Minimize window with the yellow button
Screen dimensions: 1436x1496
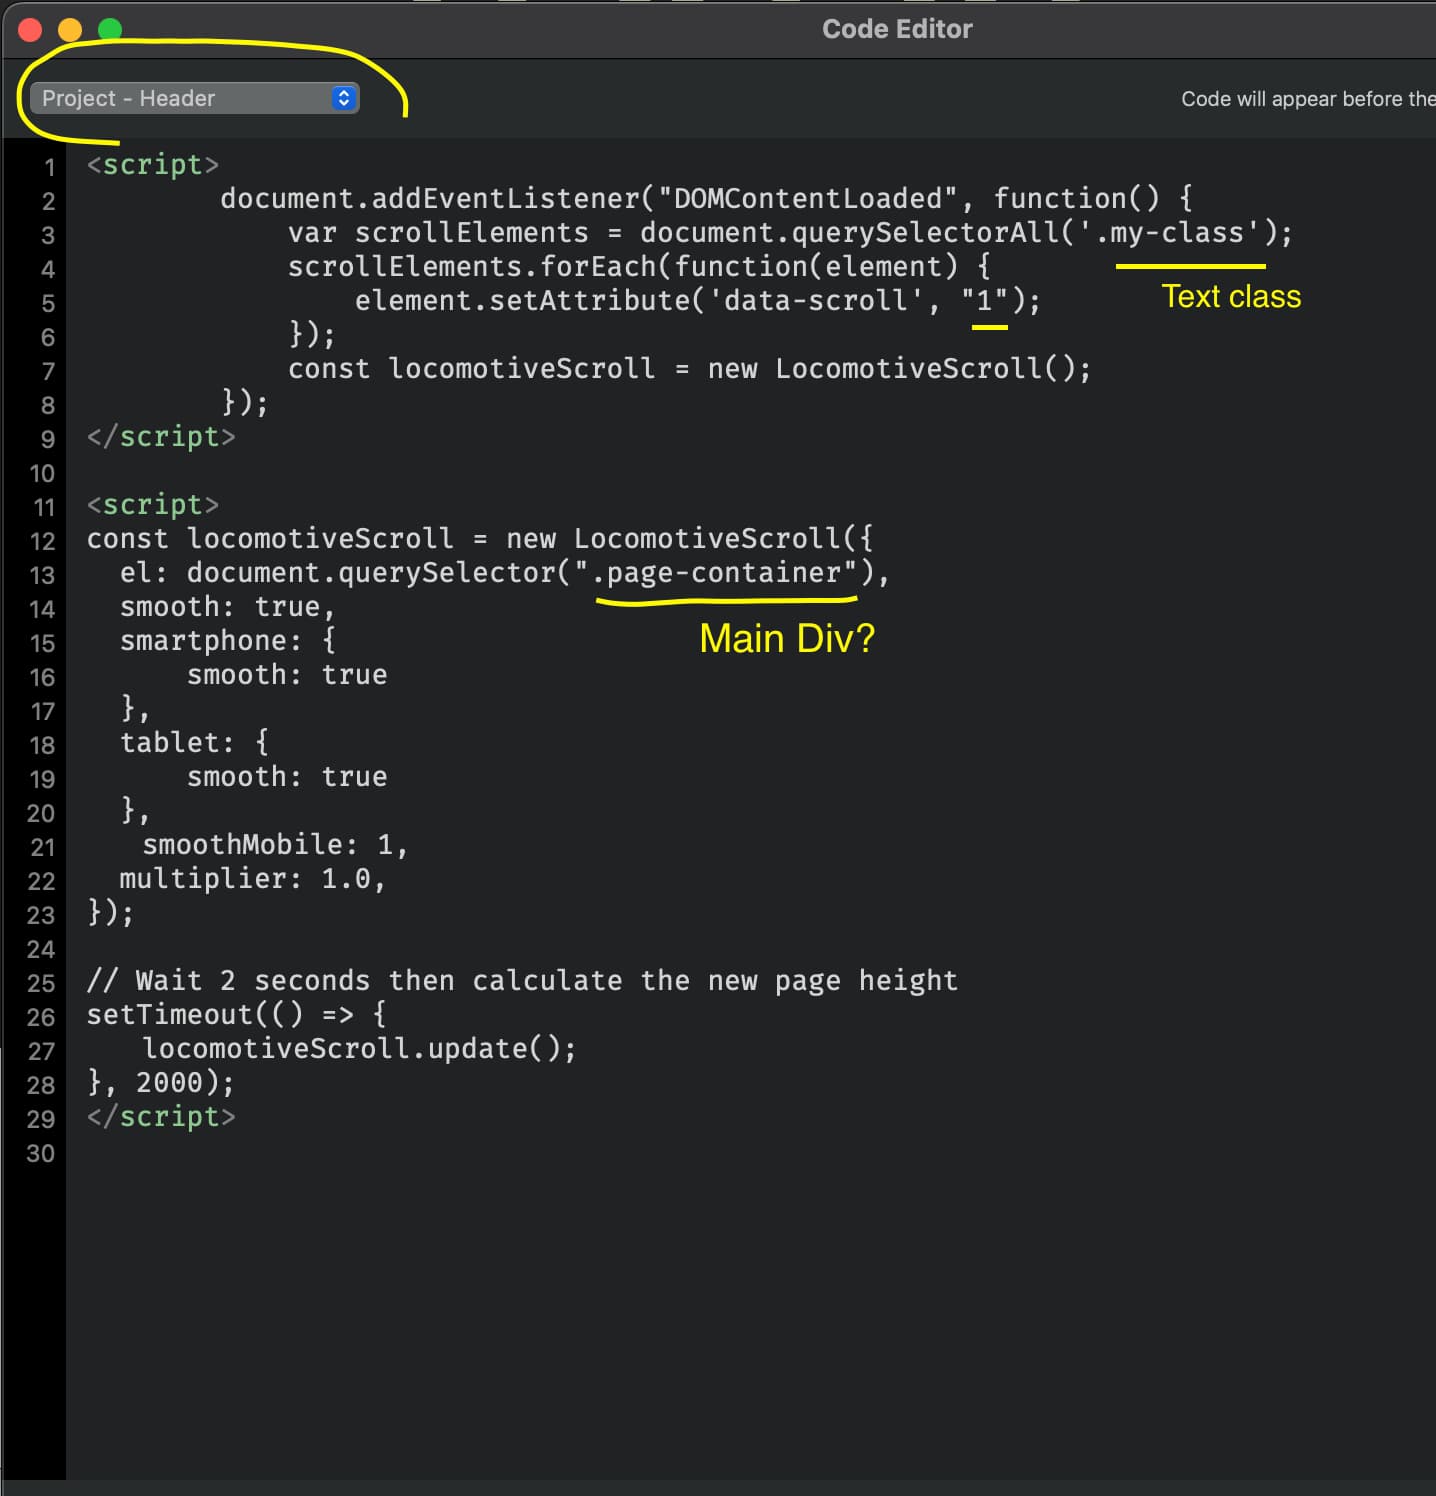(70, 30)
